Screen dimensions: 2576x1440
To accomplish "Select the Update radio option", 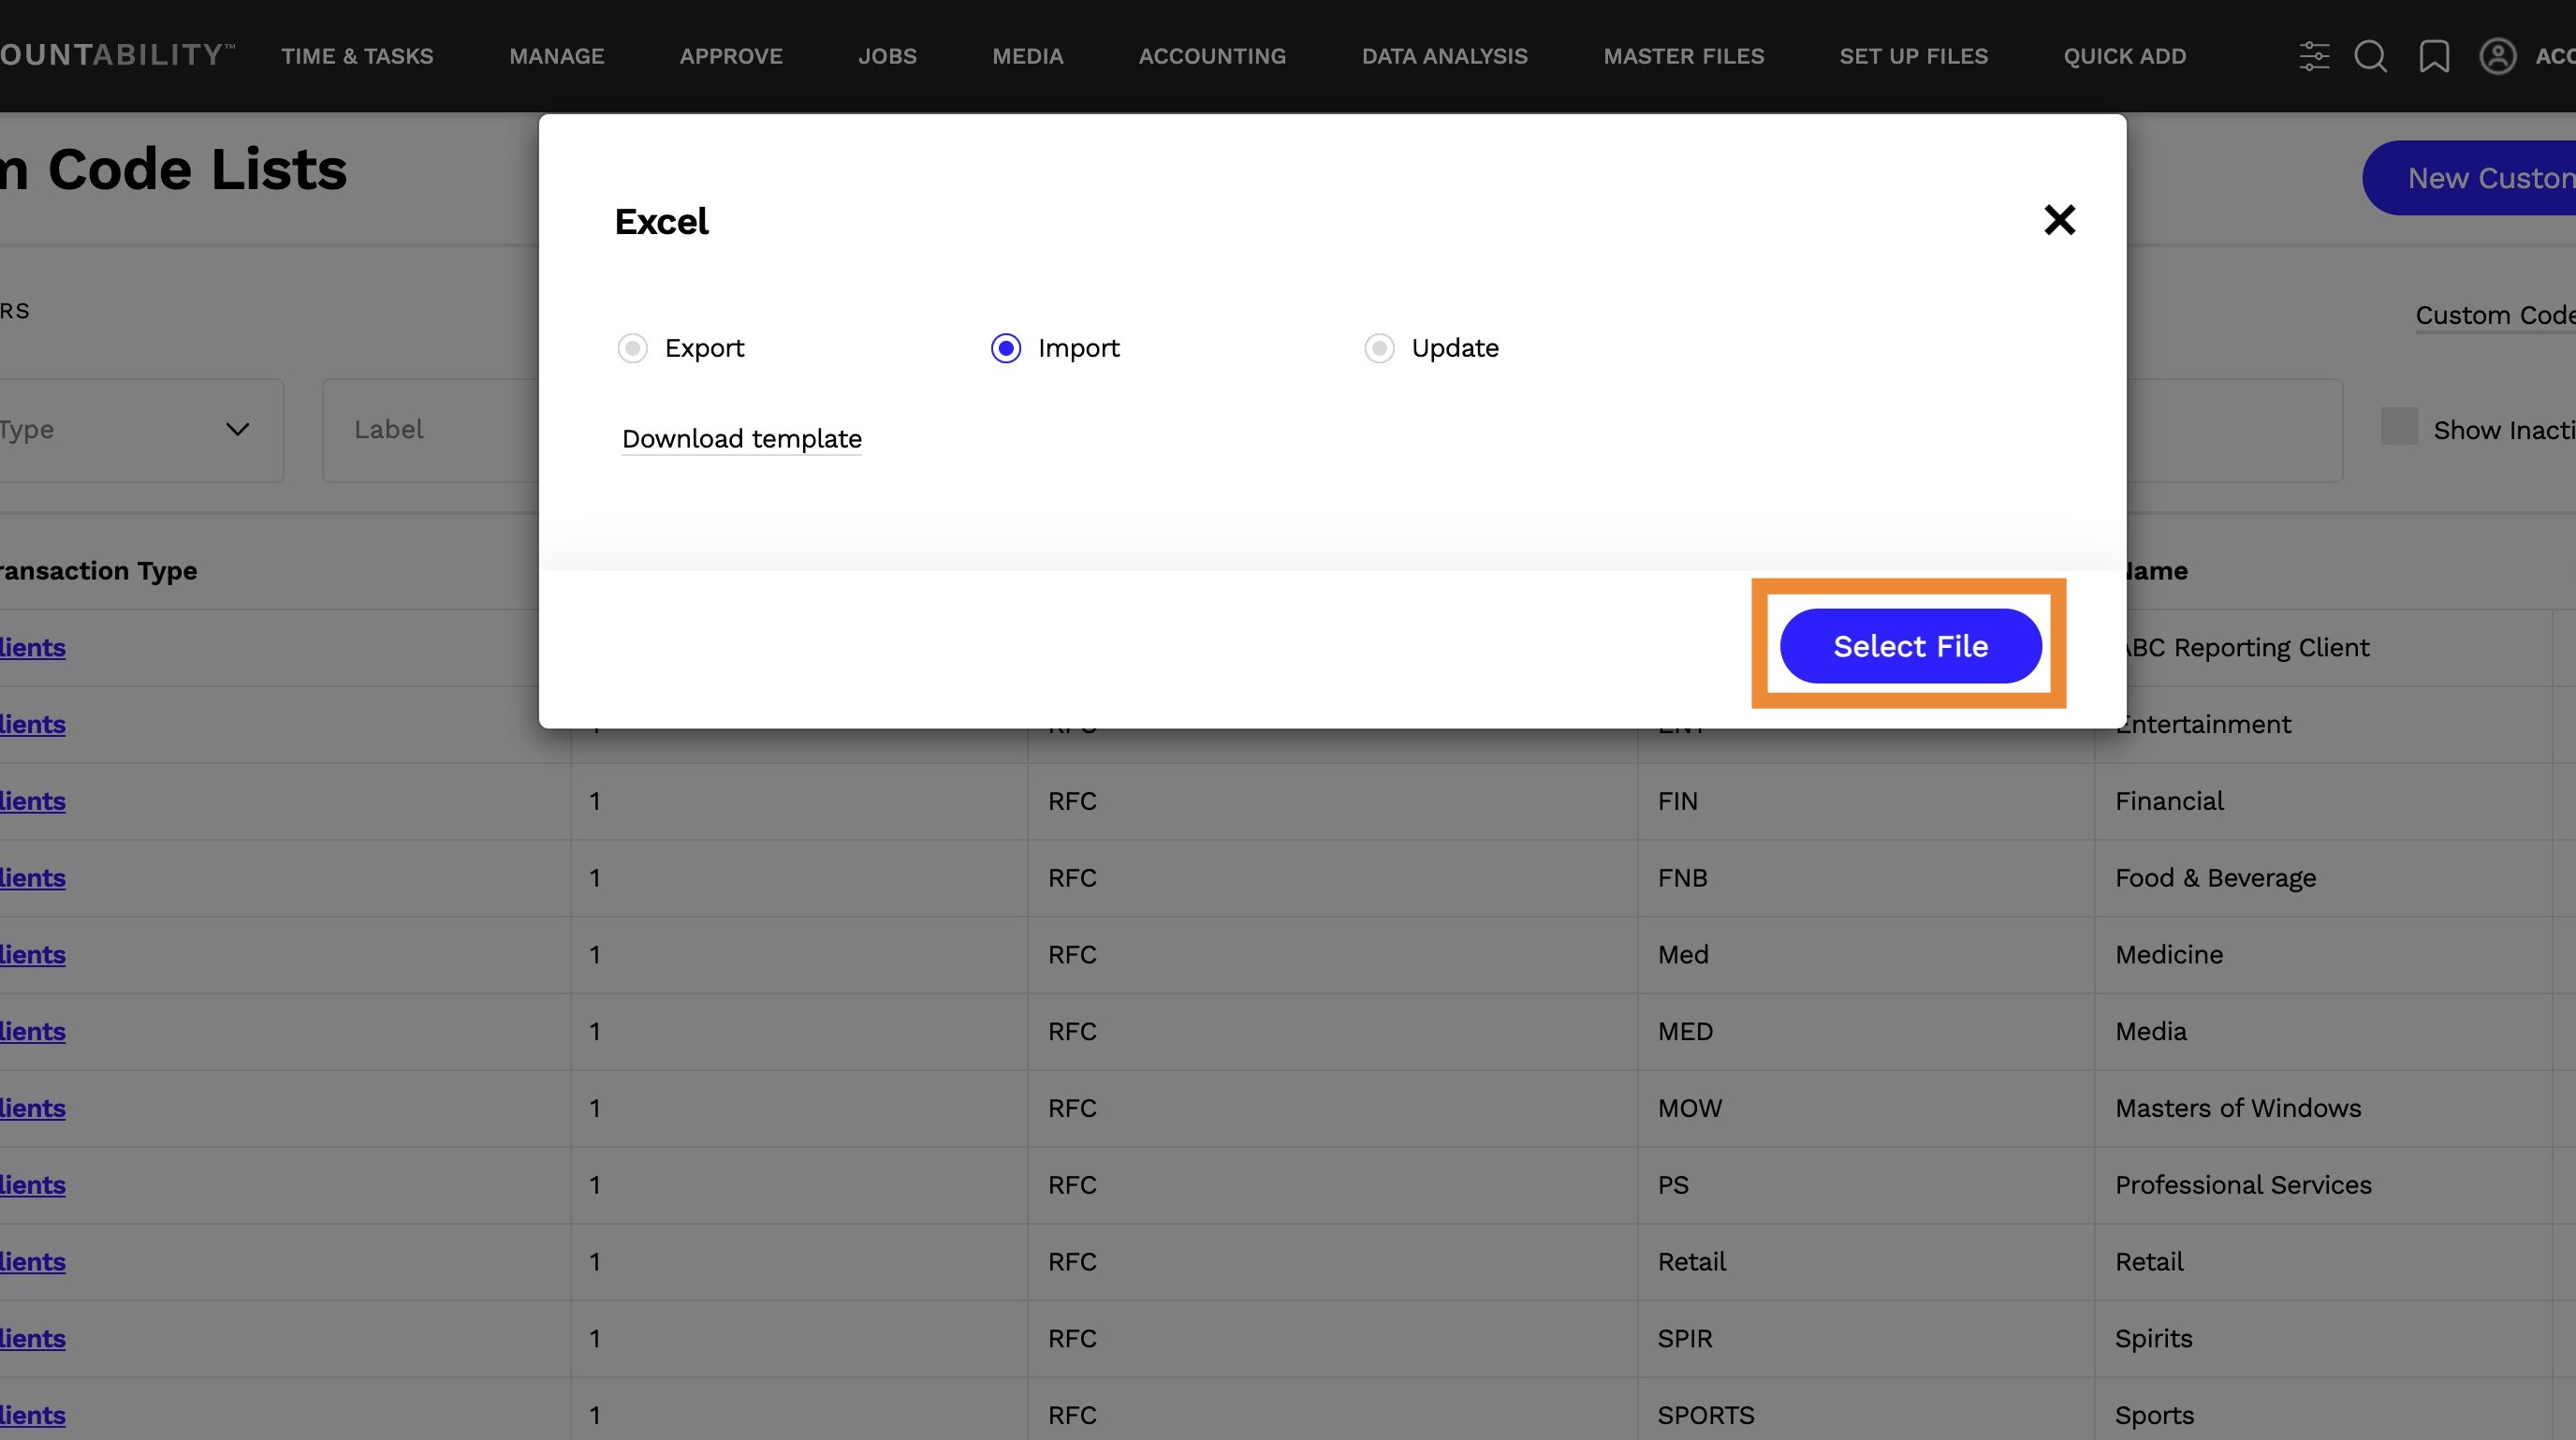I will (x=1379, y=348).
